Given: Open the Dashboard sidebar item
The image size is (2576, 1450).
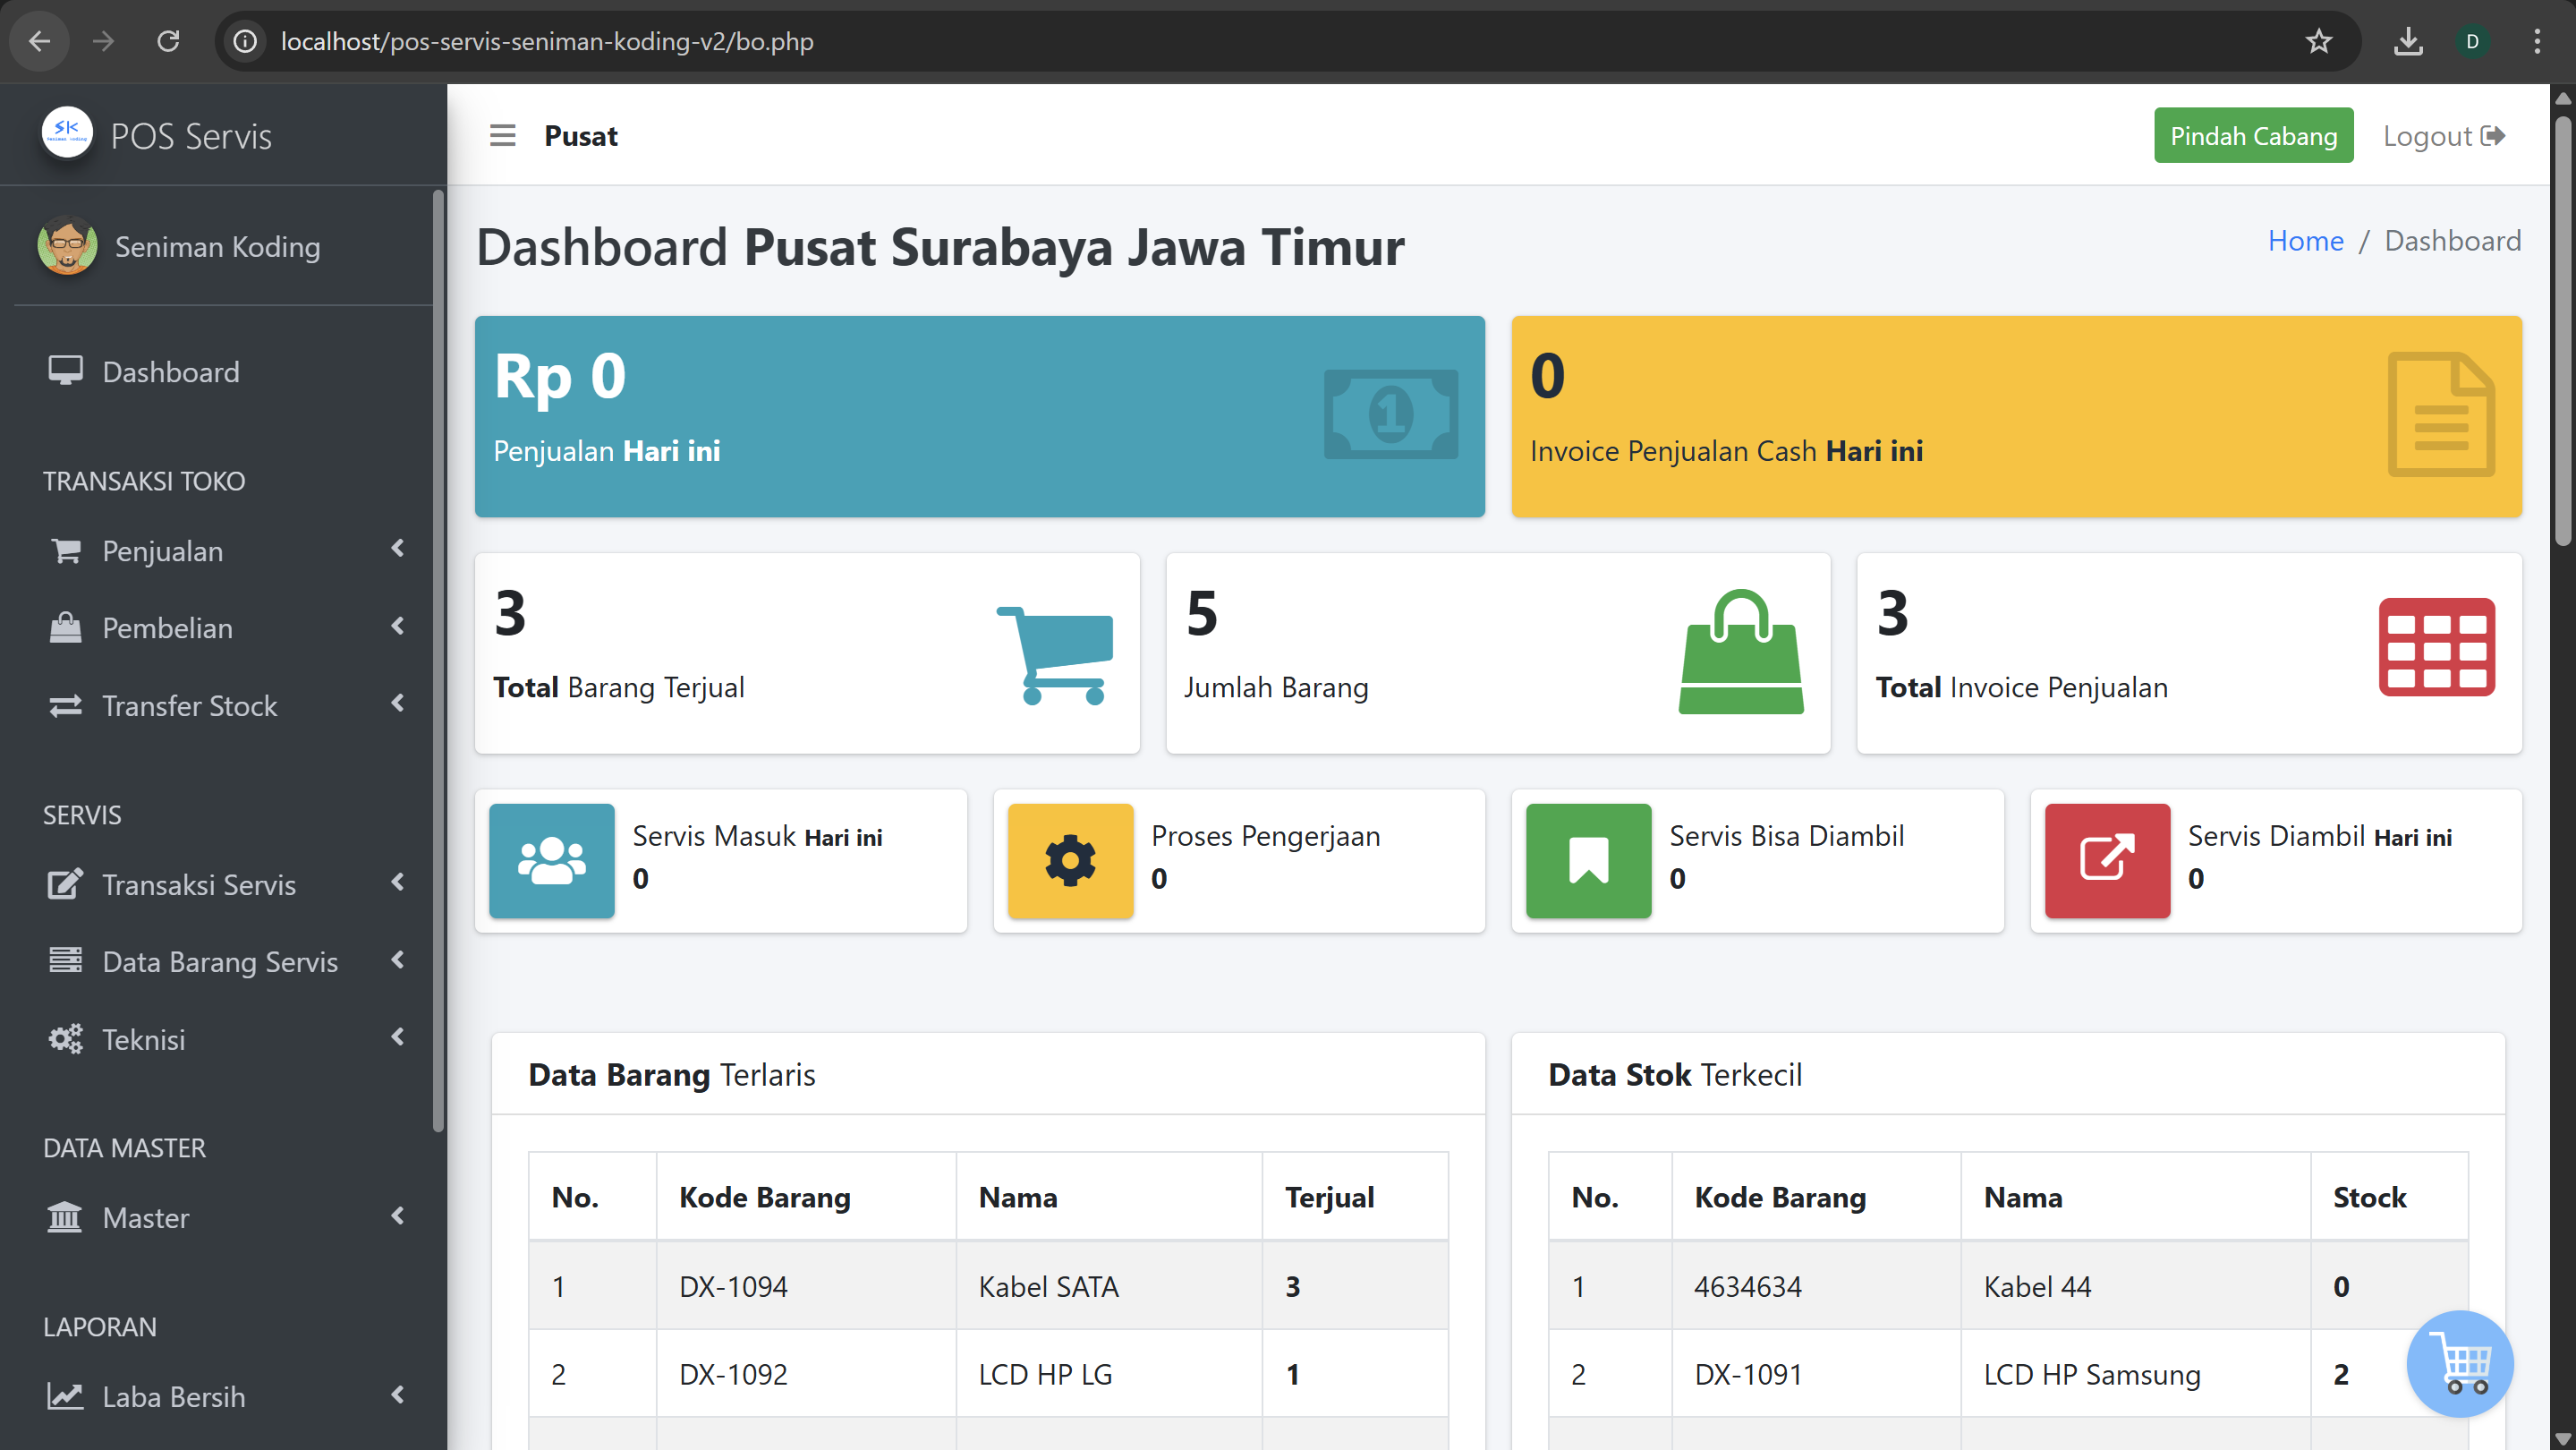Looking at the screenshot, I should 170,372.
